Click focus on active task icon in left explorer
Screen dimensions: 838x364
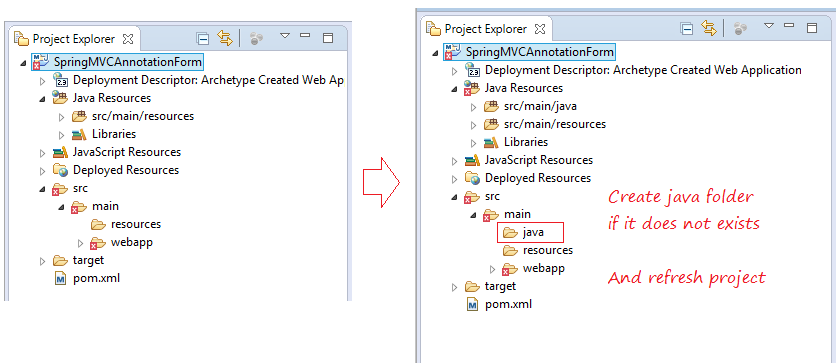257,38
